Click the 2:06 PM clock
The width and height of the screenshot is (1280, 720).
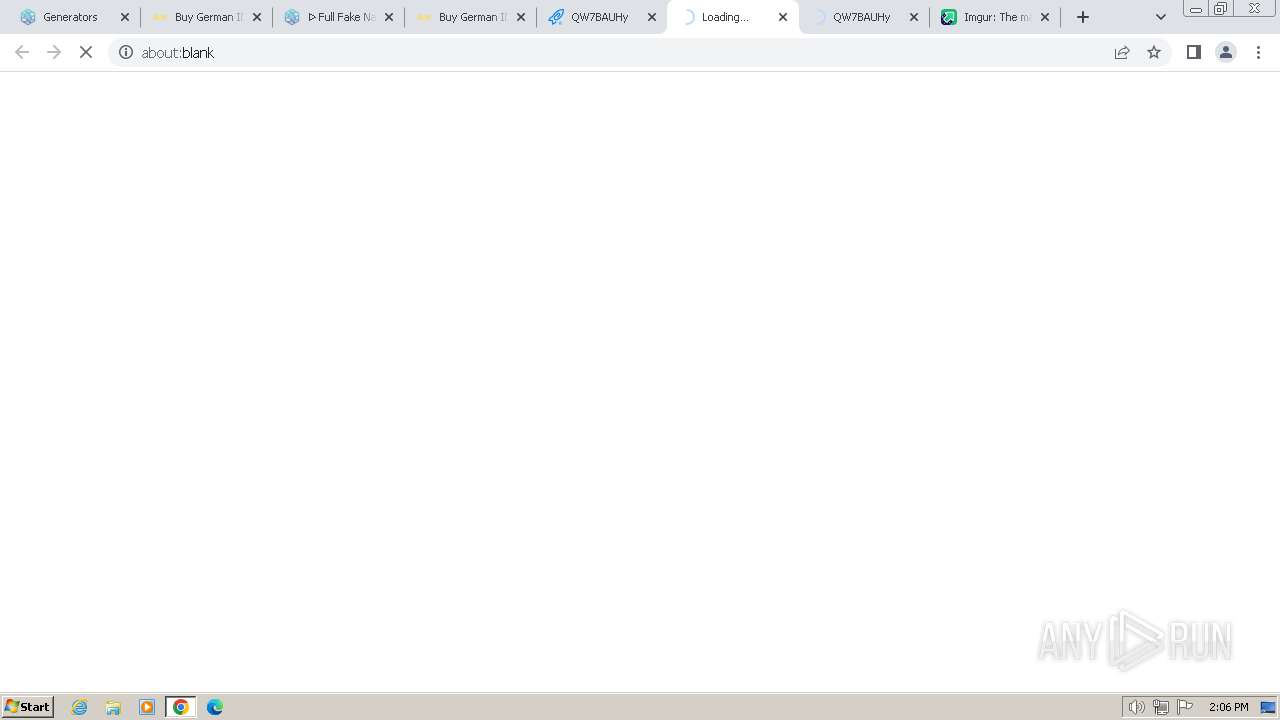1228,707
